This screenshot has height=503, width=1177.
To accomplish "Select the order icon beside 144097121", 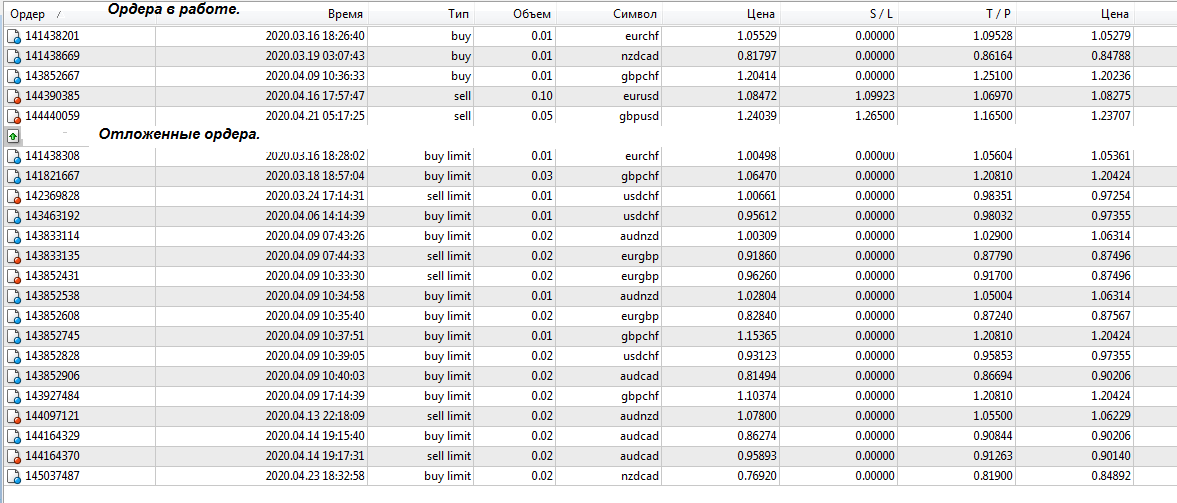I will (x=13, y=416).
